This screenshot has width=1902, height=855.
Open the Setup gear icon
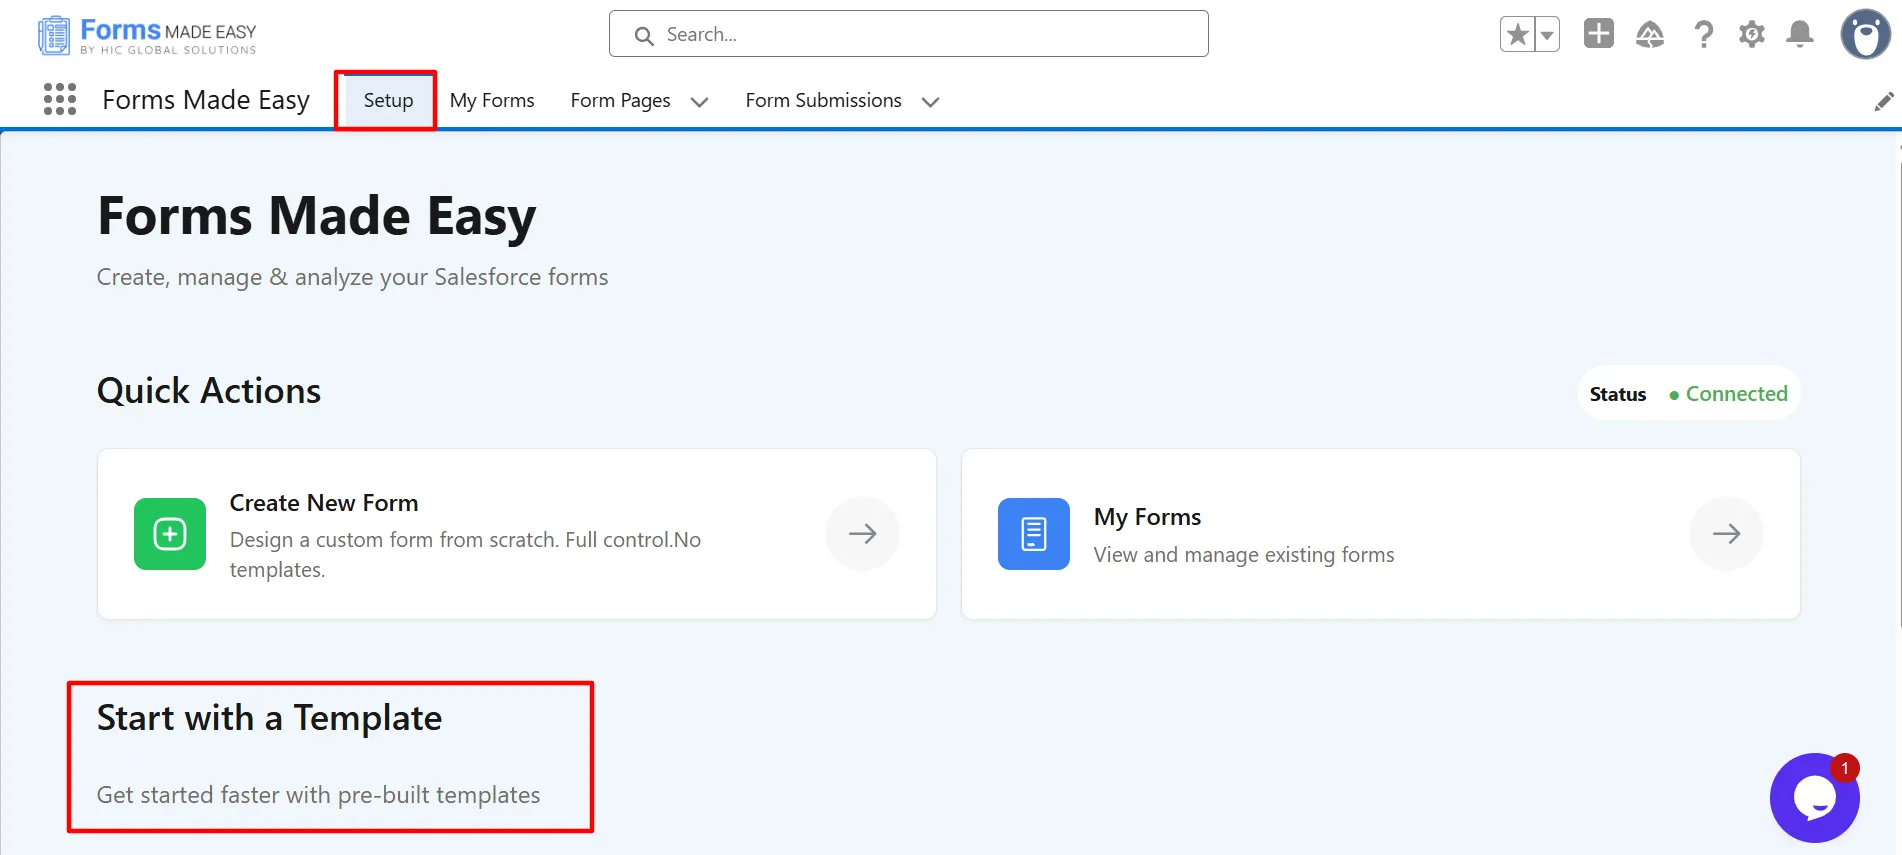click(1751, 35)
